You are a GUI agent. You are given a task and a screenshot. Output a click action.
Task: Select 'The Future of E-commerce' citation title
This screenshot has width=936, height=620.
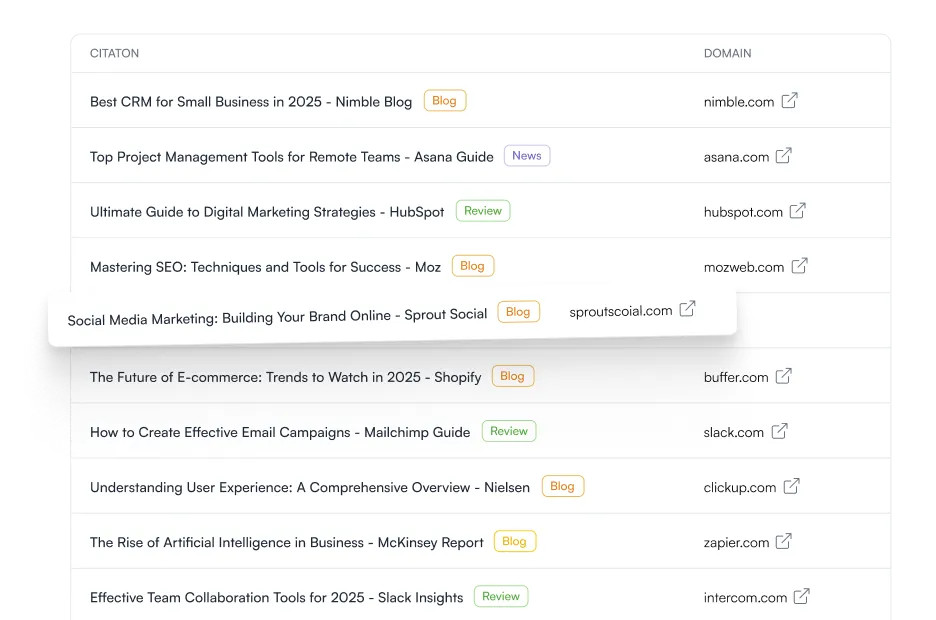coord(285,378)
